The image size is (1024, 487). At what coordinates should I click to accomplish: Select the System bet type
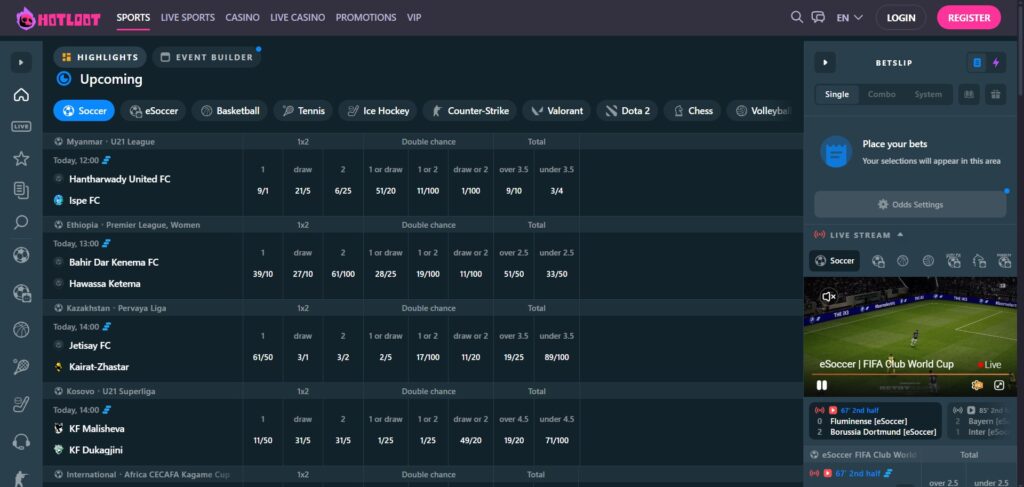(928, 94)
